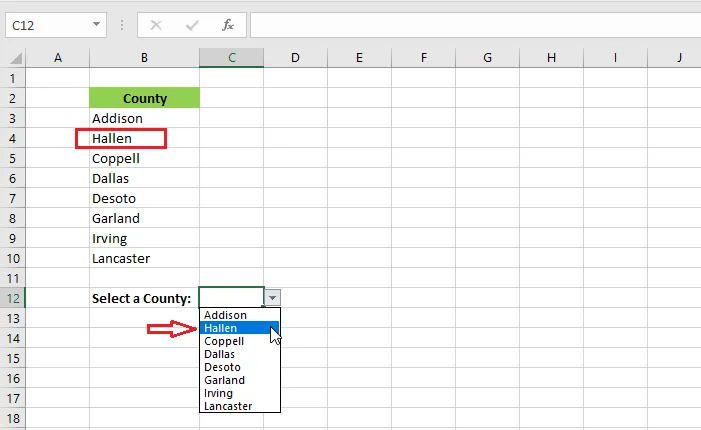701x430 pixels.
Task: Click the 'Select a County:' label cell
Action: [x=144, y=298]
